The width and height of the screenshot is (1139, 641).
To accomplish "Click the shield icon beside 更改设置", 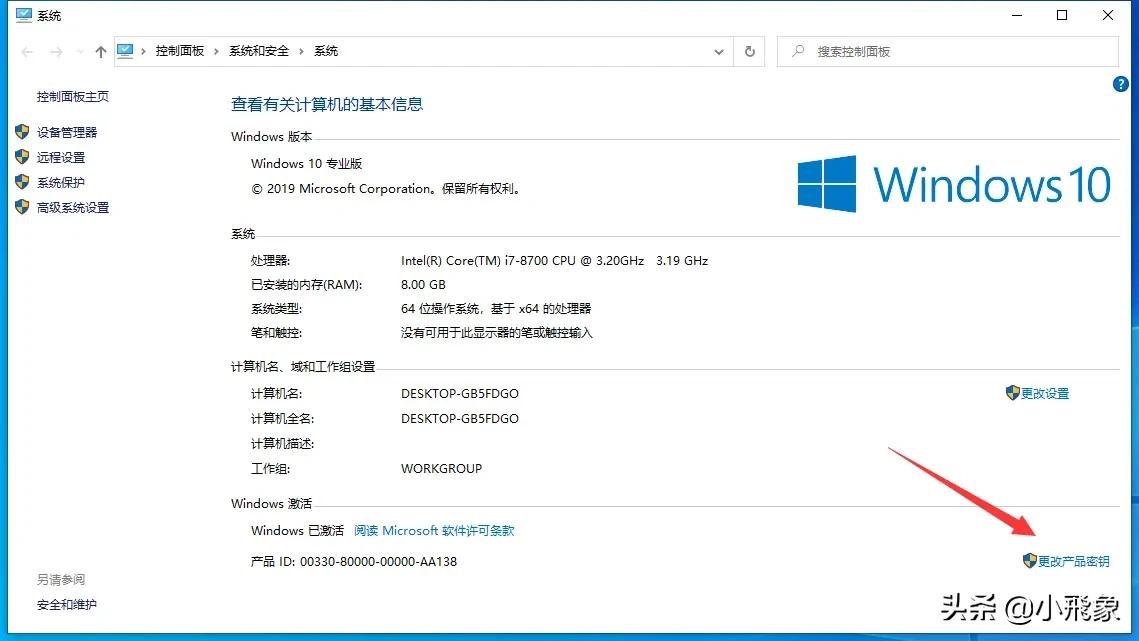I will pos(1014,393).
